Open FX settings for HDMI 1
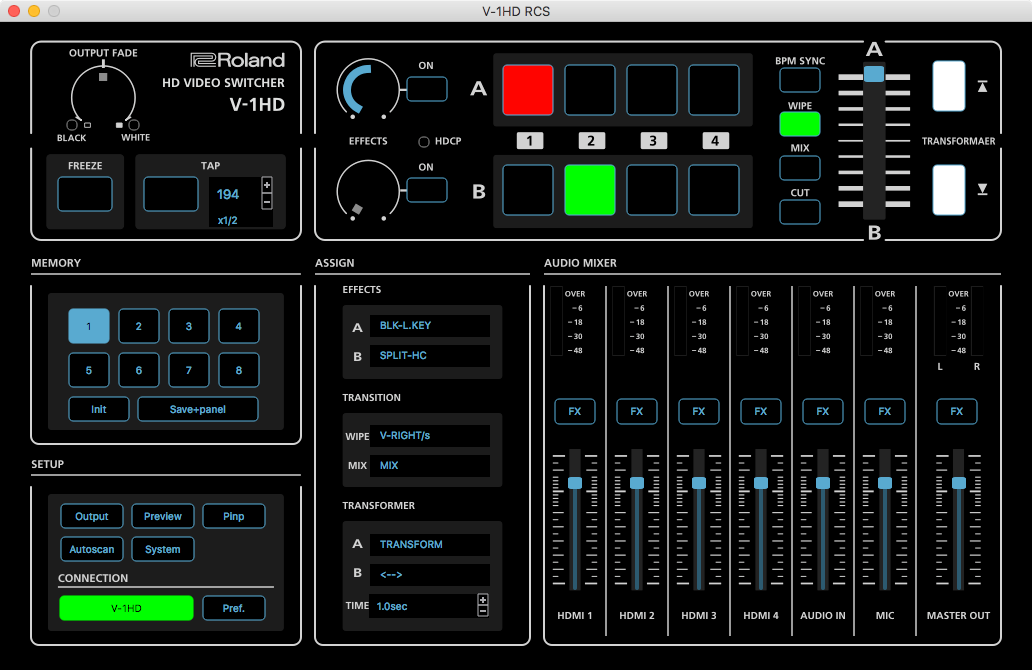Screen dimensions: 1032x670 (574, 411)
